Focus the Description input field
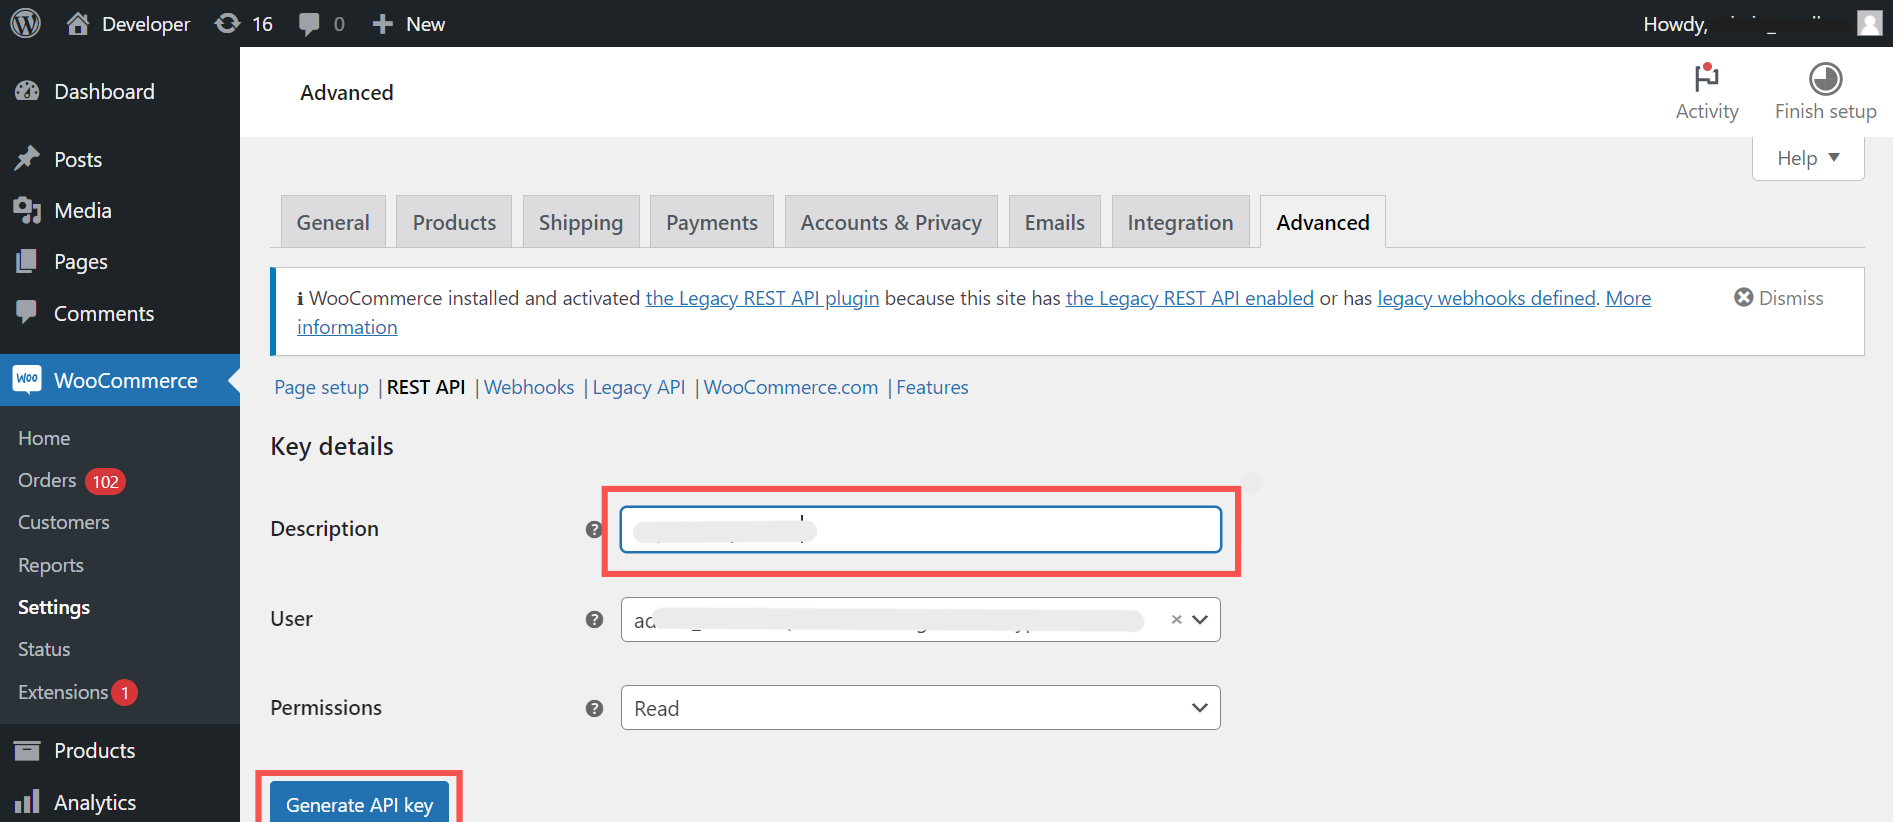 tap(921, 529)
